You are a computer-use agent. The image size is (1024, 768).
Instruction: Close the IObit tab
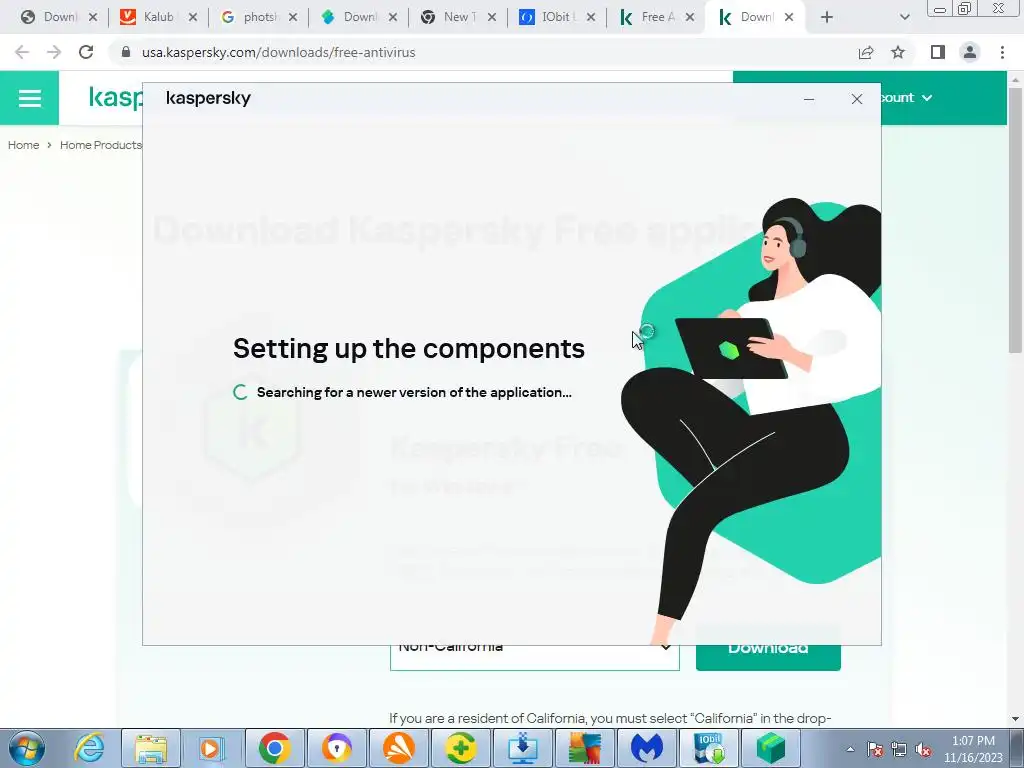point(591,18)
